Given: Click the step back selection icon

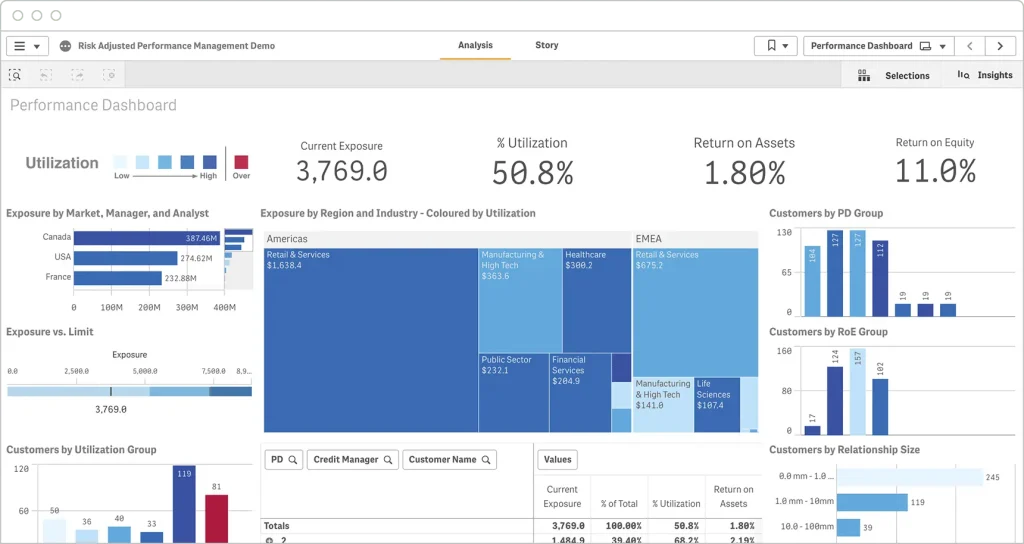Looking at the screenshot, I should [x=46, y=75].
